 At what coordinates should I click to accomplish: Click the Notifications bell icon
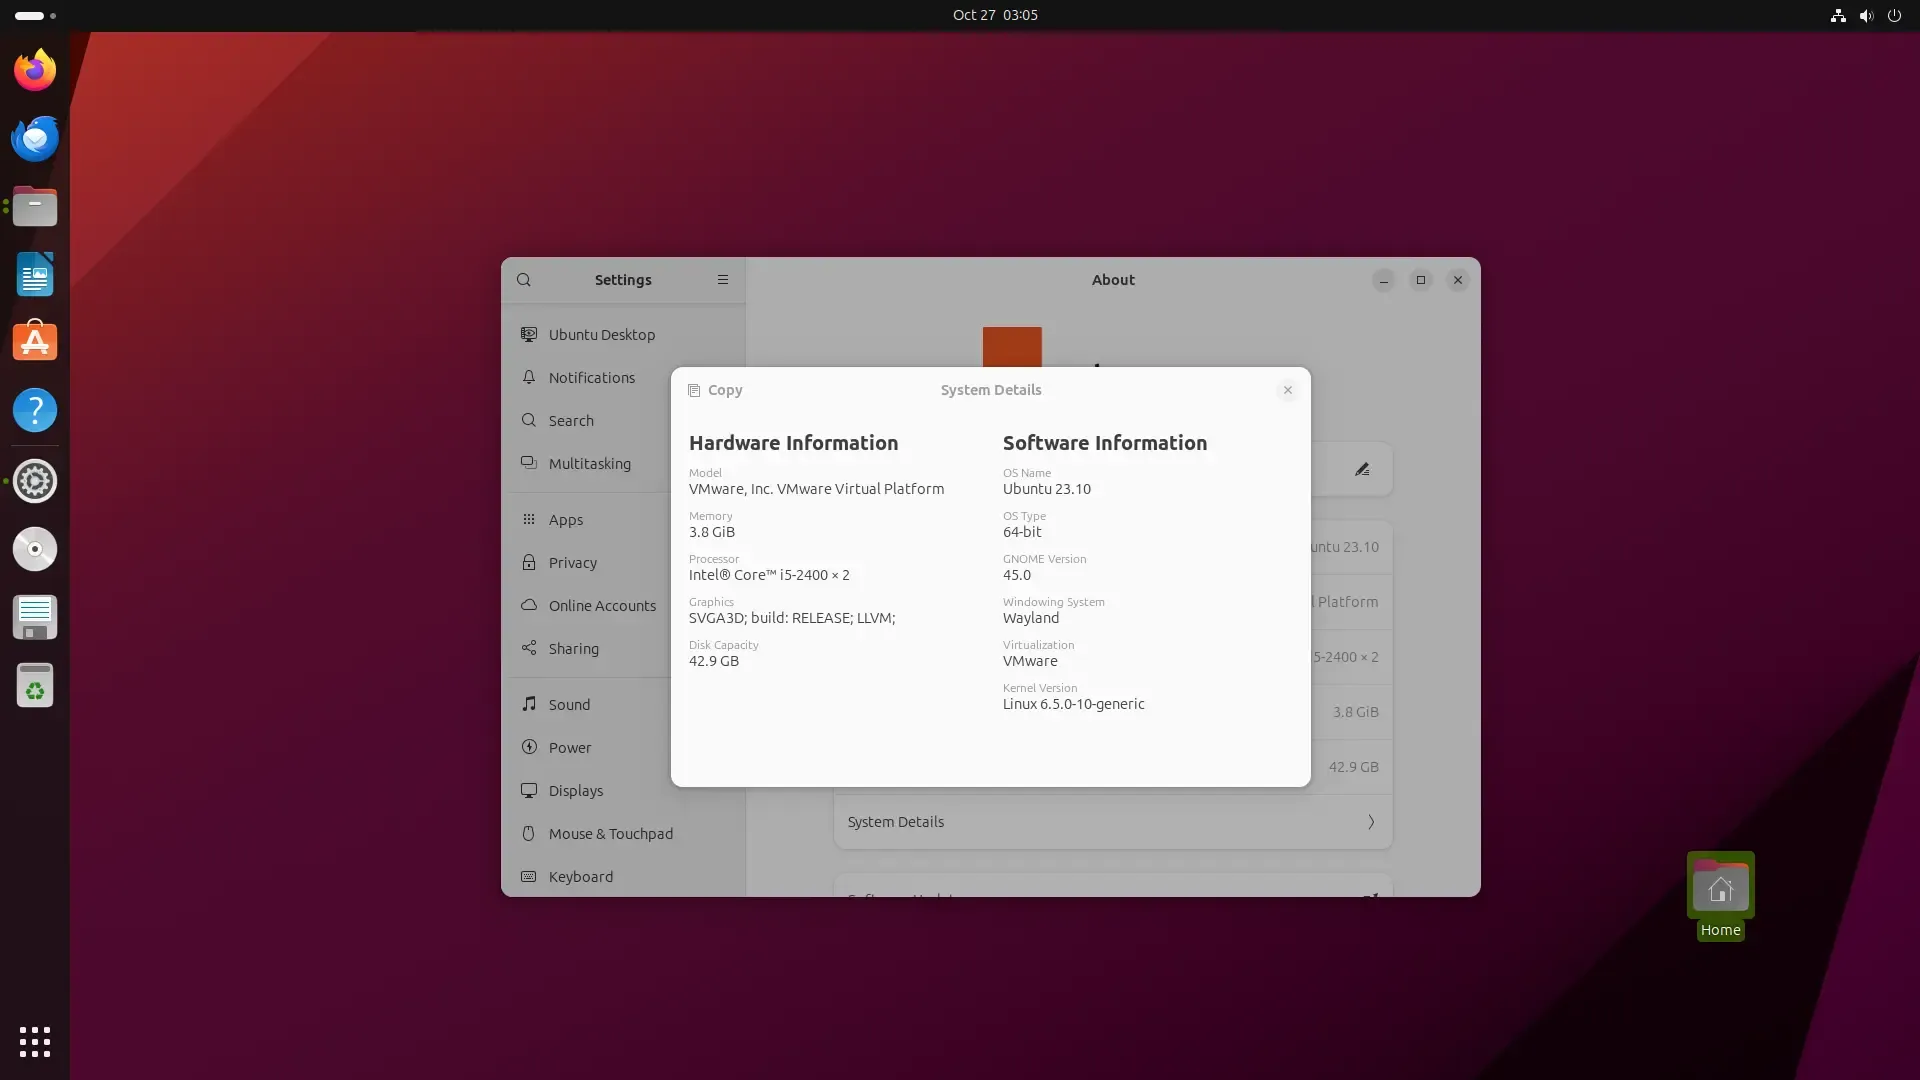(x=529, y=377)
